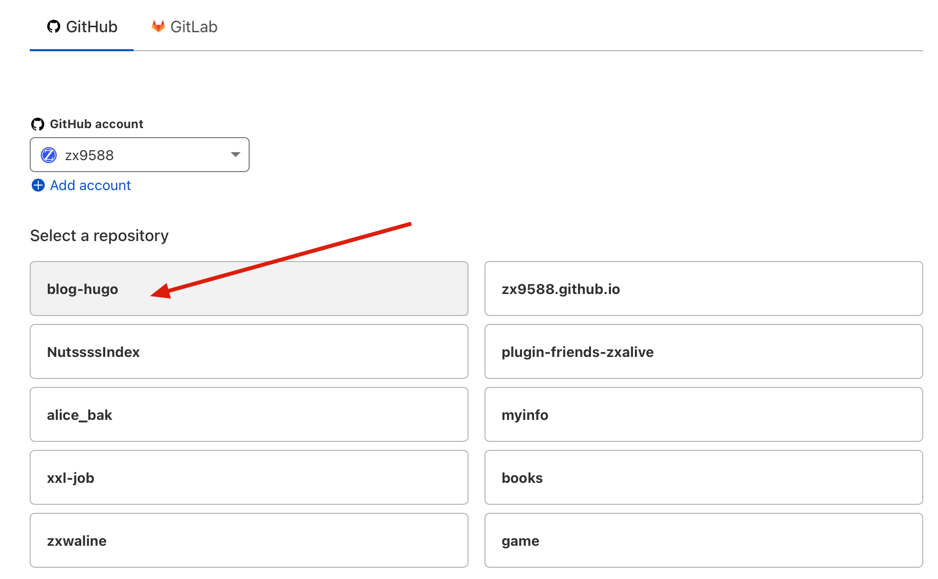Screen dimensions: 938x579
Task: Click the plus icon beside Add account
Action: [38, 185]
